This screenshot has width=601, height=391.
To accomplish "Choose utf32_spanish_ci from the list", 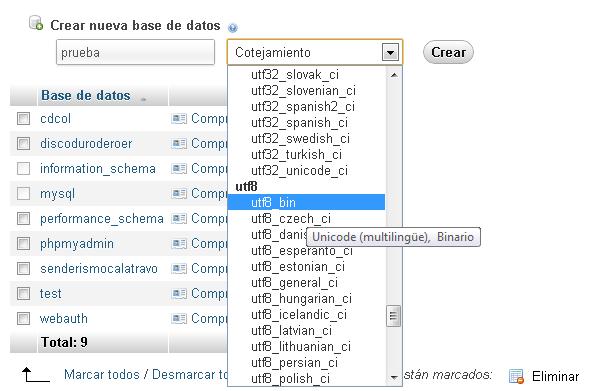I will [307, 123].
